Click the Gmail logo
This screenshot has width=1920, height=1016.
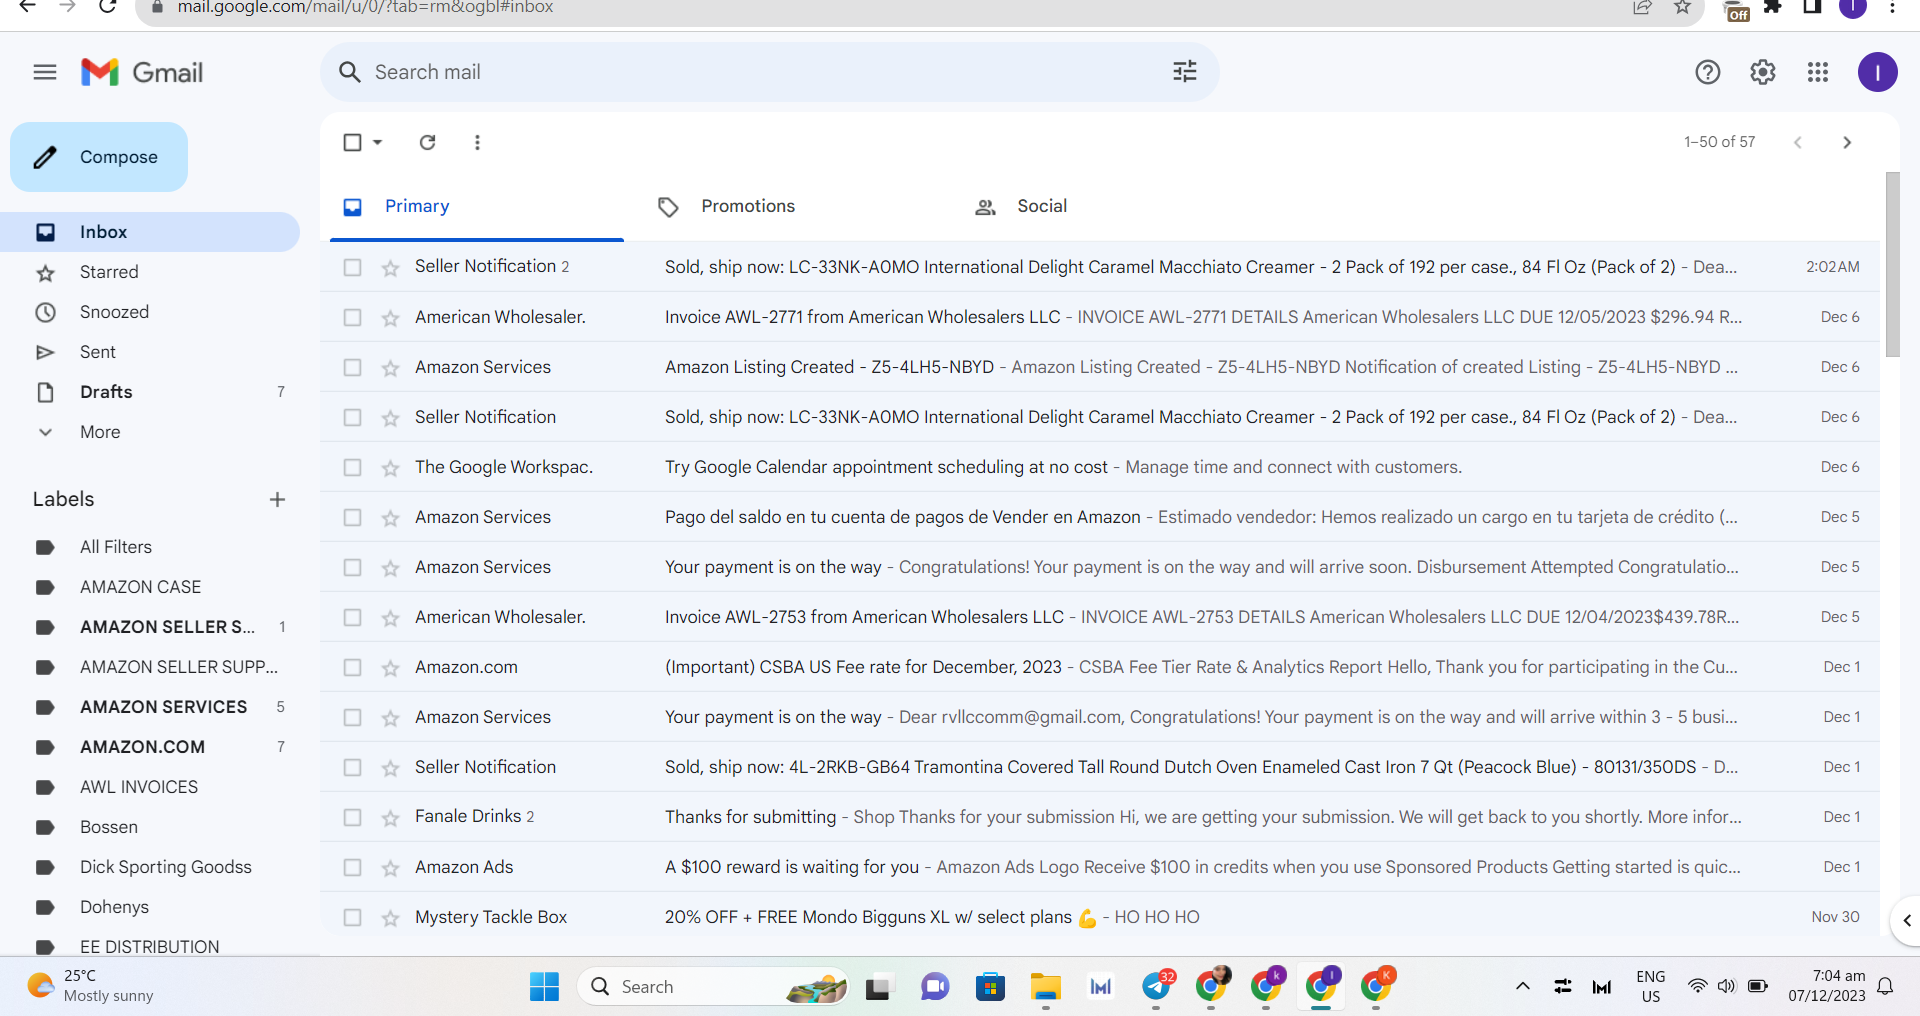(x=142, y=72)
